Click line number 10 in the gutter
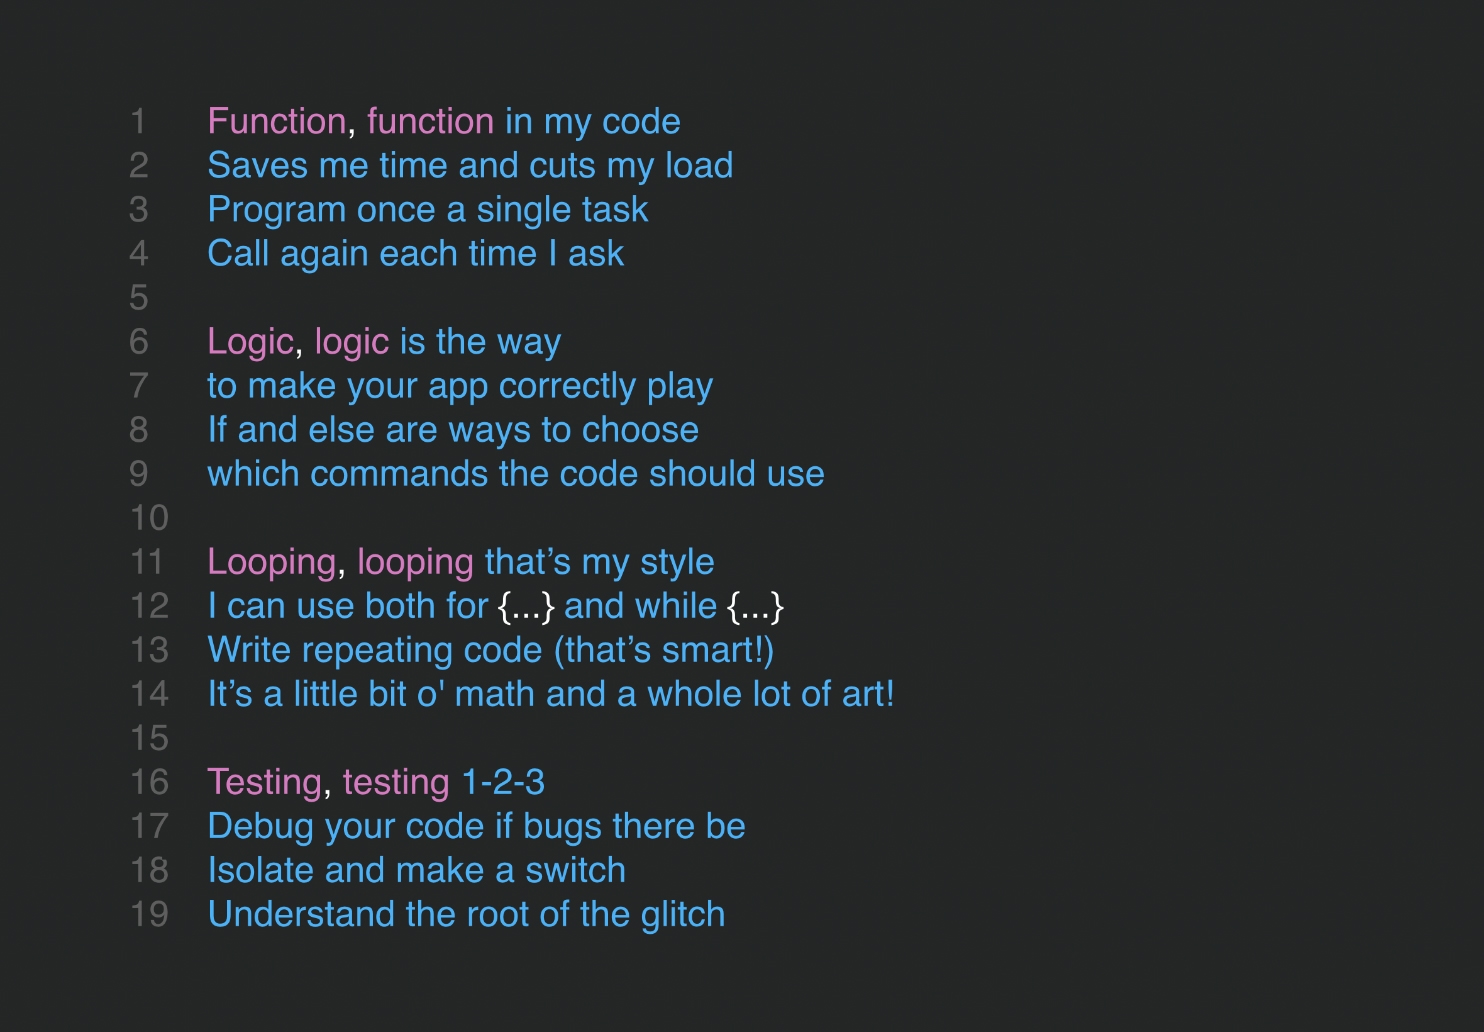Viewport: 1484px width, 1032px height. (x=149, y=518)
